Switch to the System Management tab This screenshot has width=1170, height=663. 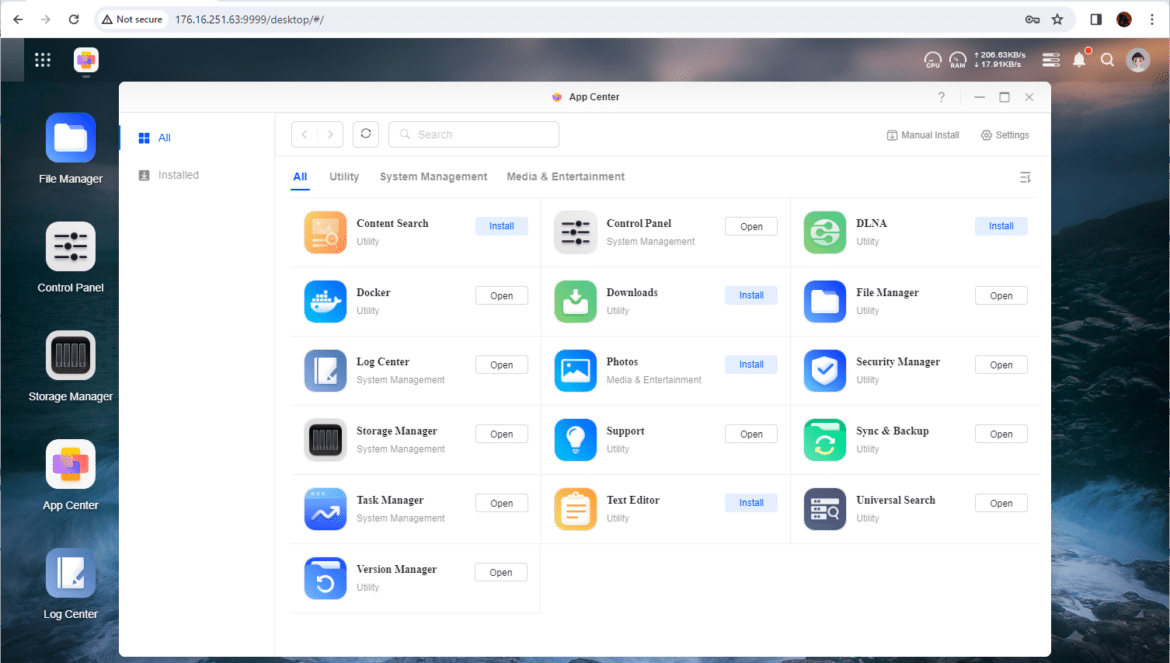tap(434, 177)
